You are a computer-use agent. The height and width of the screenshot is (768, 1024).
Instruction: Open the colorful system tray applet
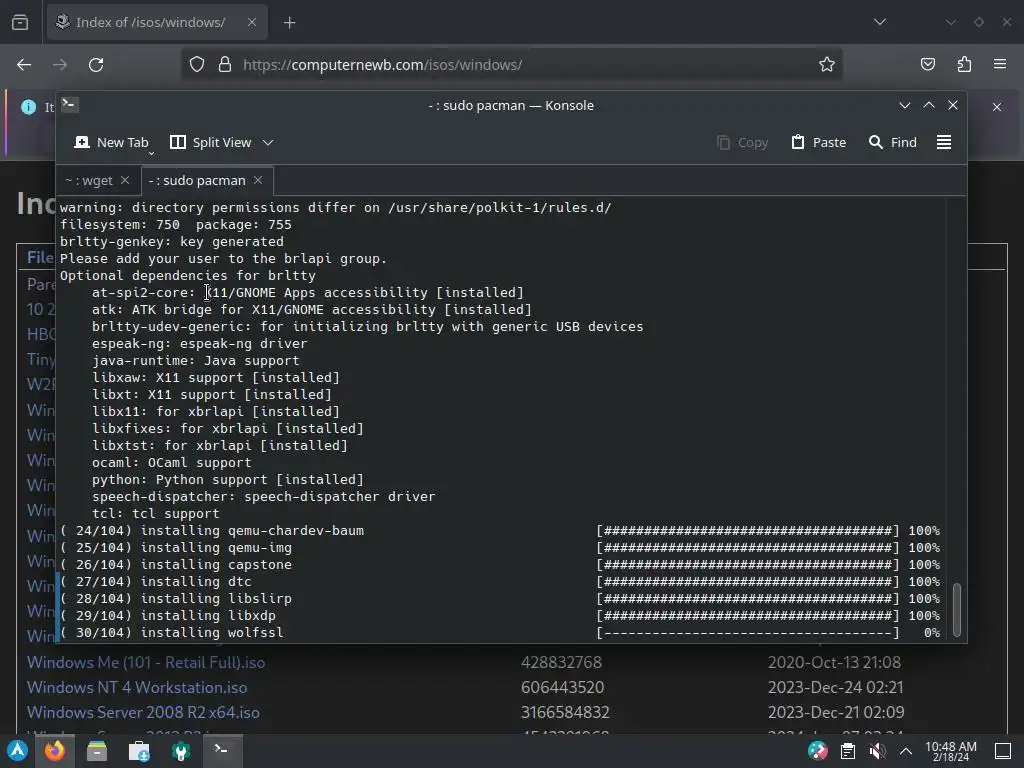(x=818, y=751)
